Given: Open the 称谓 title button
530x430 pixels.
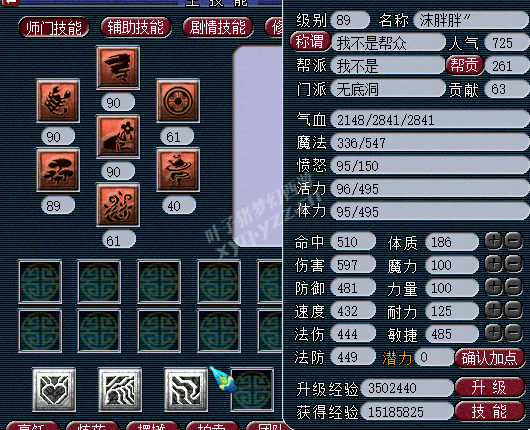Looking at the screenshot, I should pos(310,42).
